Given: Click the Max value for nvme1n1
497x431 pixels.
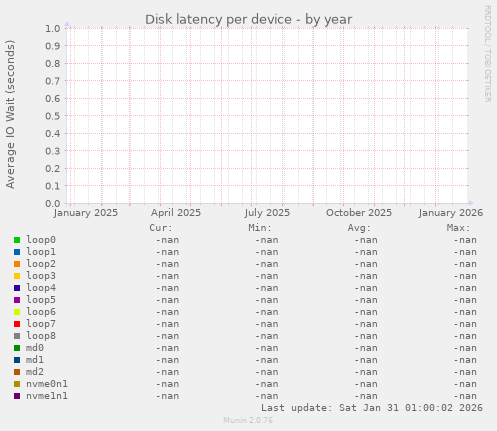Looking at the screenshot, I should pos(465,396).
